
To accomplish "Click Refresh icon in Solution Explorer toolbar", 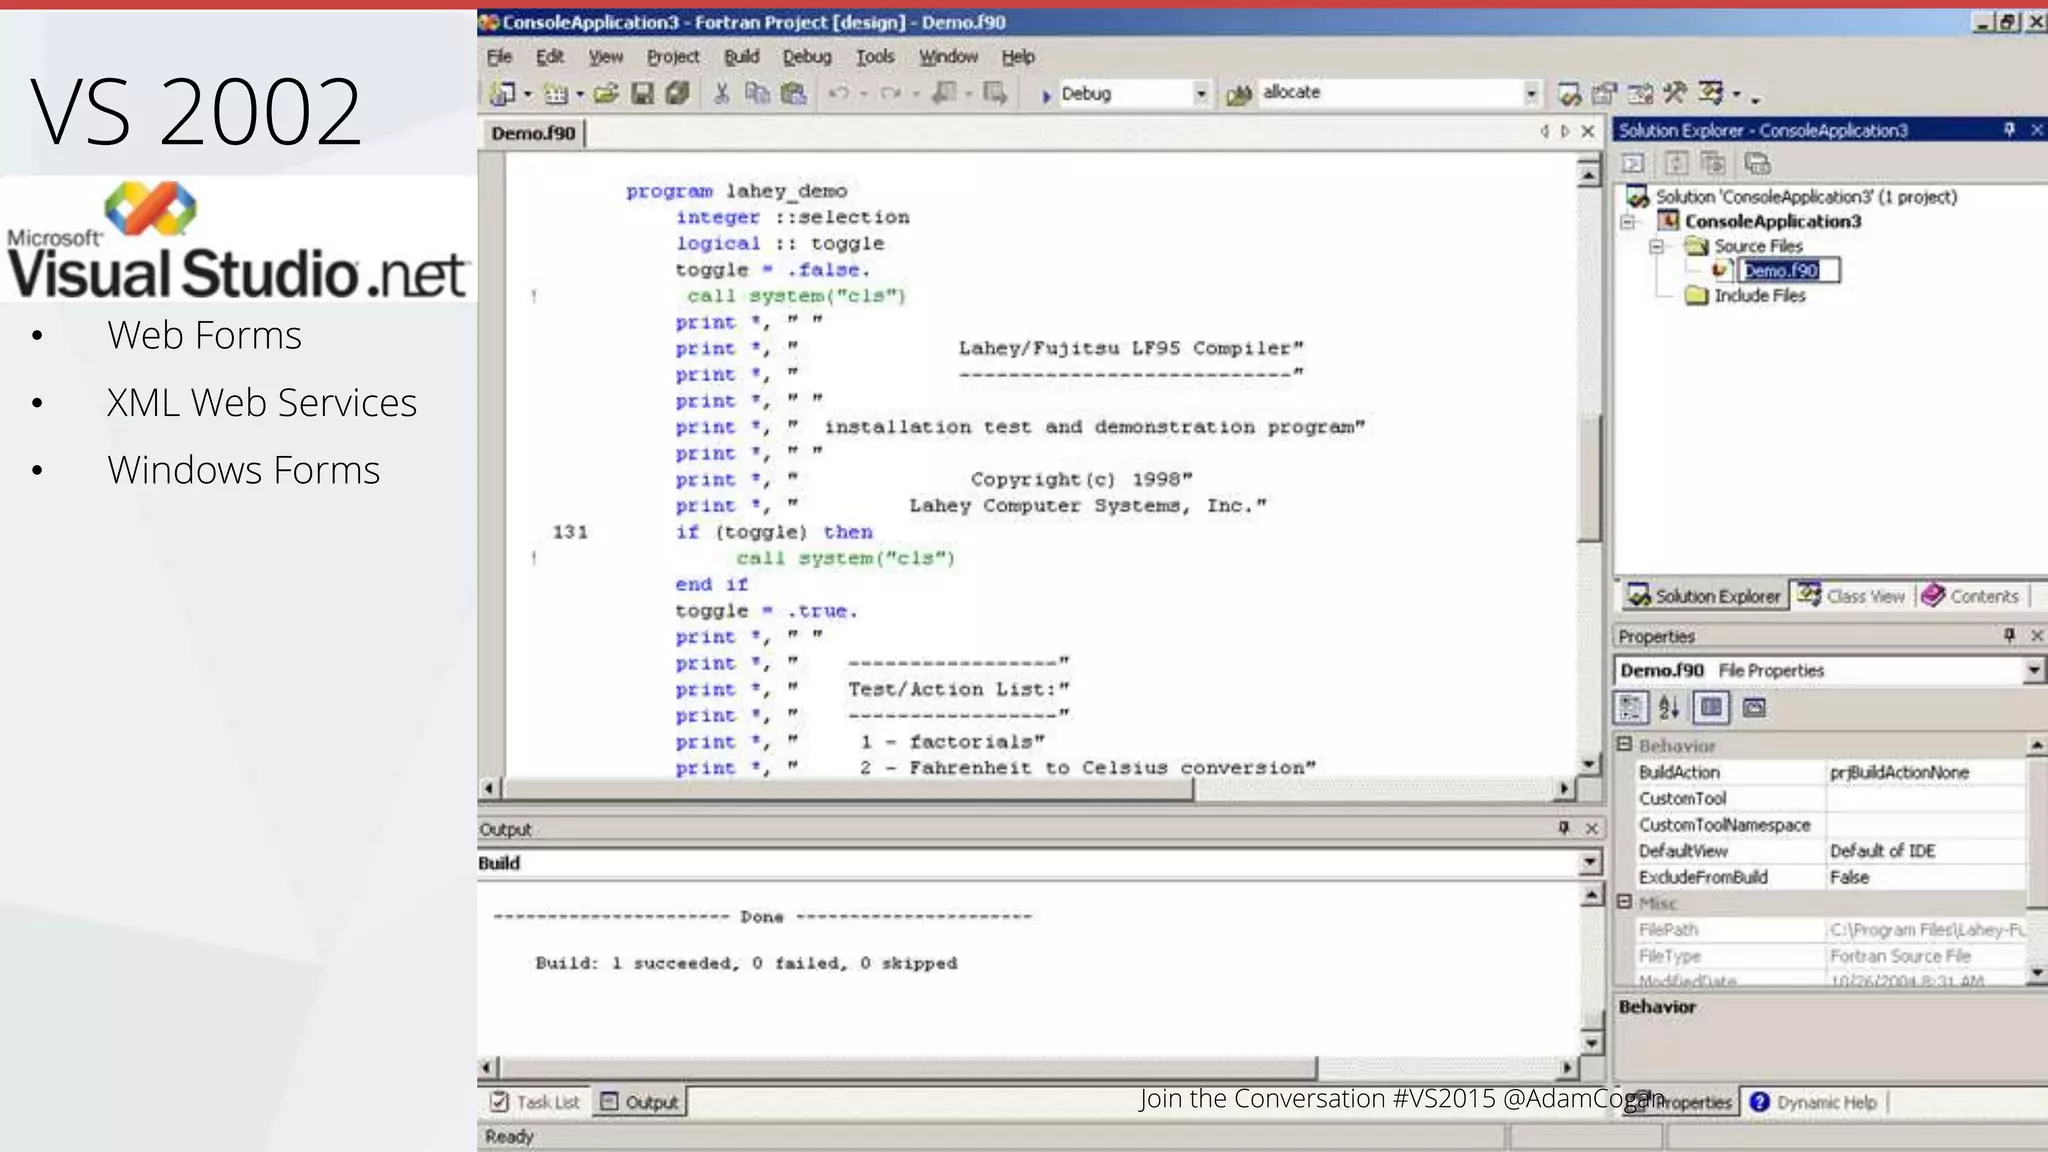I will [x=1677, y=163].
